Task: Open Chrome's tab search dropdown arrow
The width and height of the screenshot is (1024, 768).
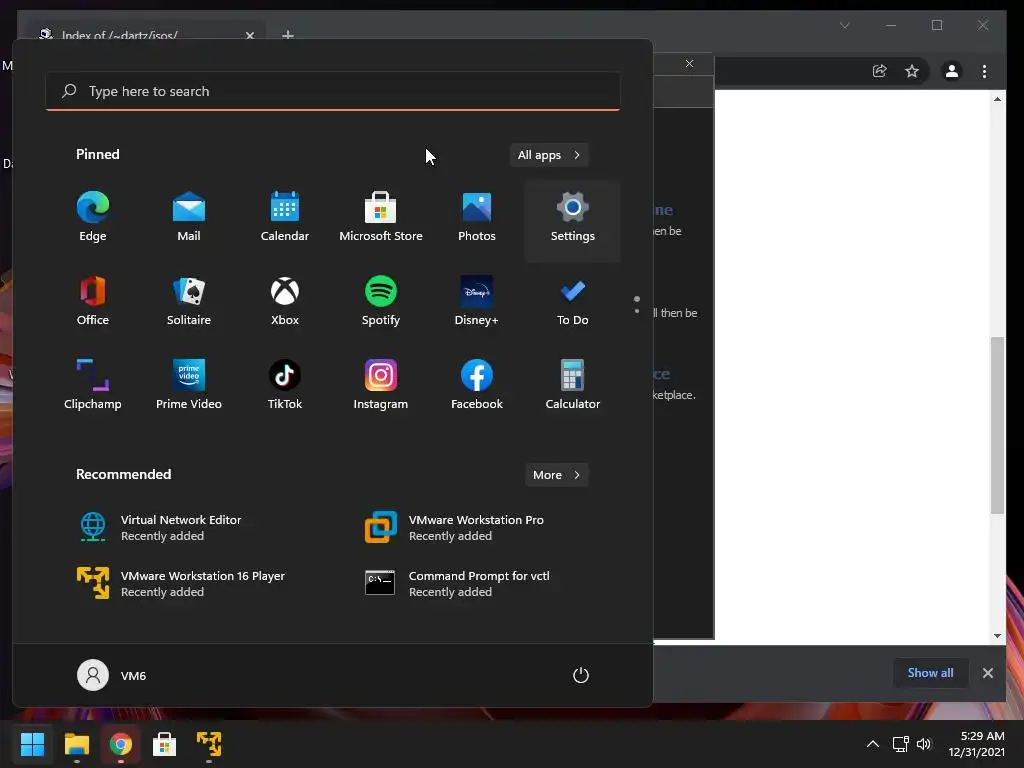Action: click(x=844, y=25)
